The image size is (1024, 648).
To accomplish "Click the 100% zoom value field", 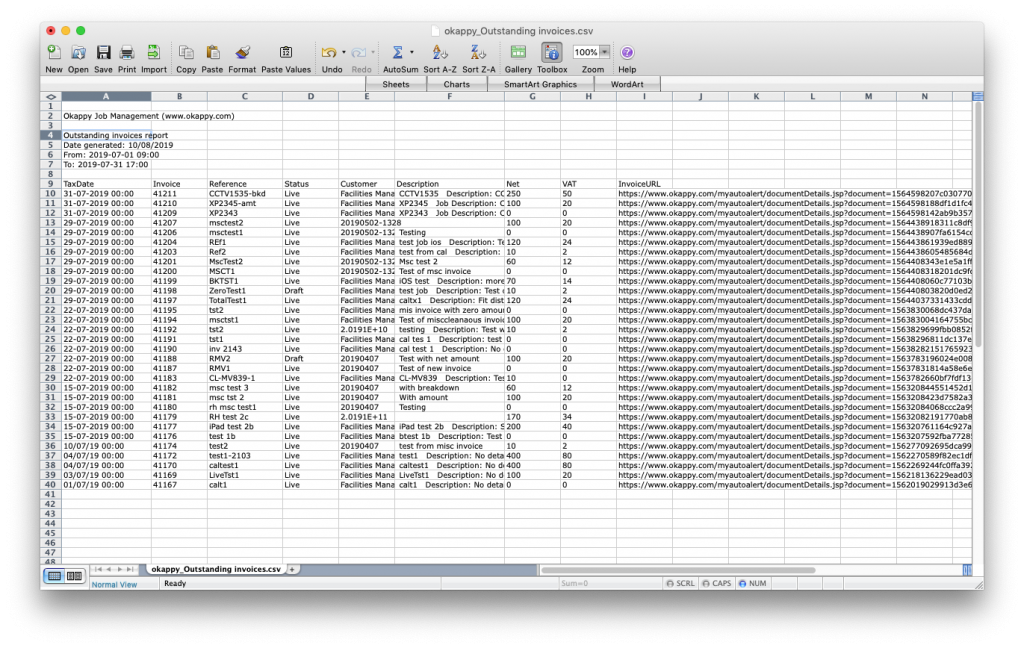I will tap(586, 52).
